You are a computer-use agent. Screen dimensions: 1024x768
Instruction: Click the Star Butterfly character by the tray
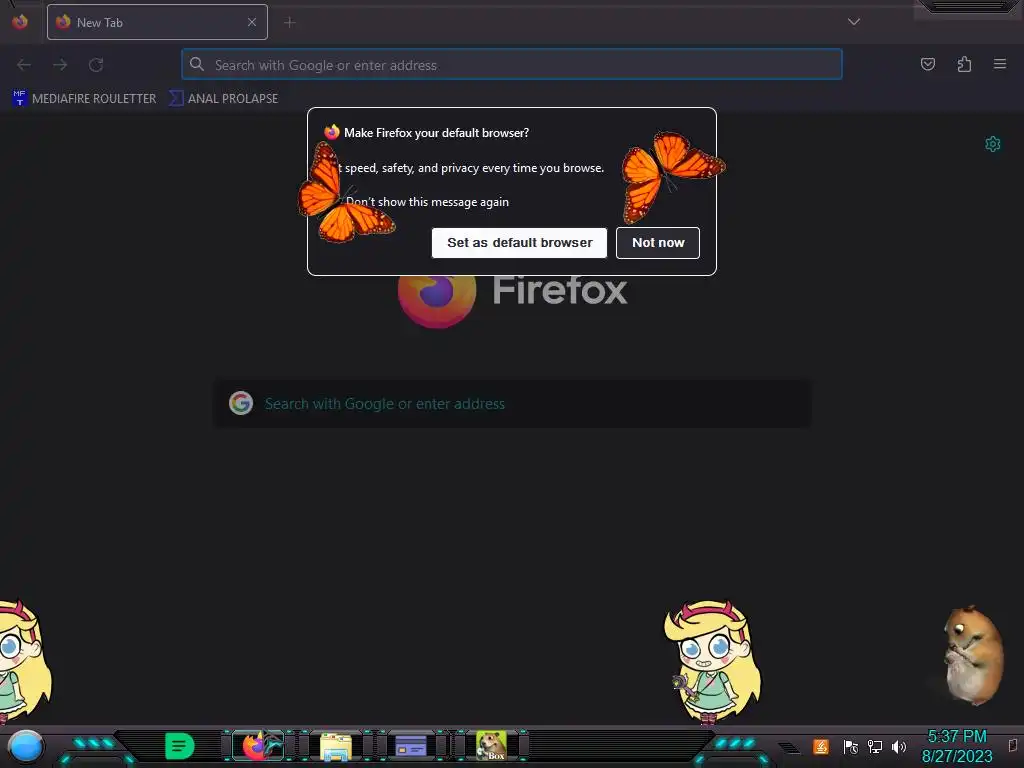[712, 662]
